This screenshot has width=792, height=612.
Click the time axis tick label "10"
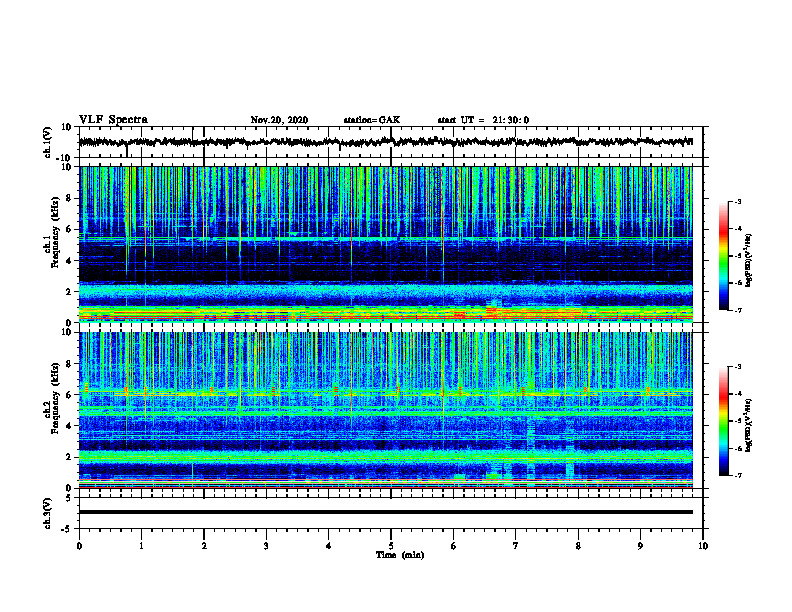[x=703, y=546]
